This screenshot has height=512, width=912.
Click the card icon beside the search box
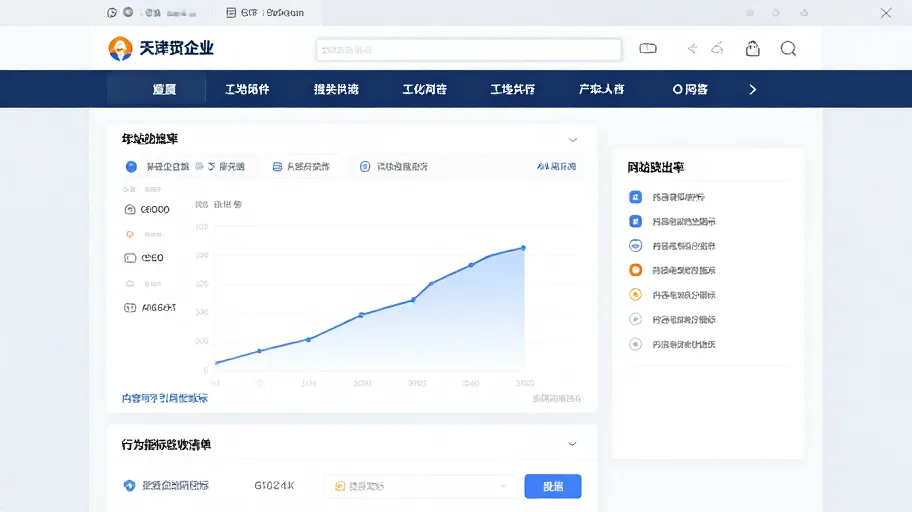(x=648, y=48)
